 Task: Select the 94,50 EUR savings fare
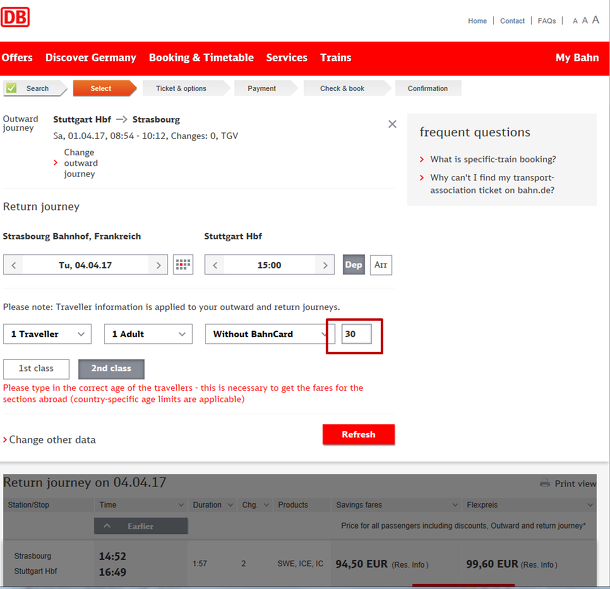pyautogui.click(x=361, y=564)
